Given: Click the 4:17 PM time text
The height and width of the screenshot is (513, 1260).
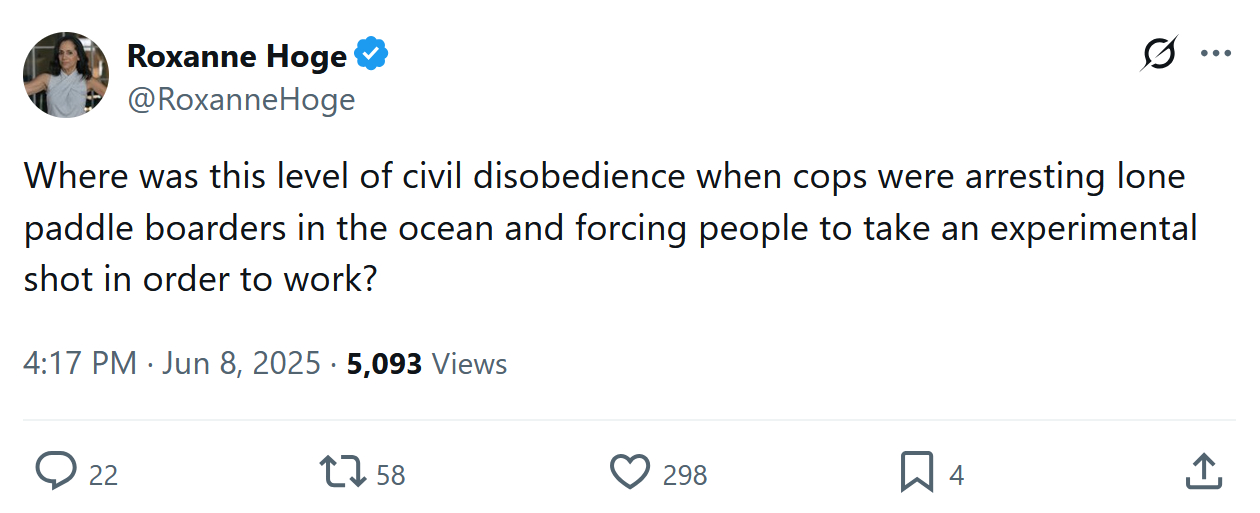Looking at the screenshot, I should (x=79, y=364).
